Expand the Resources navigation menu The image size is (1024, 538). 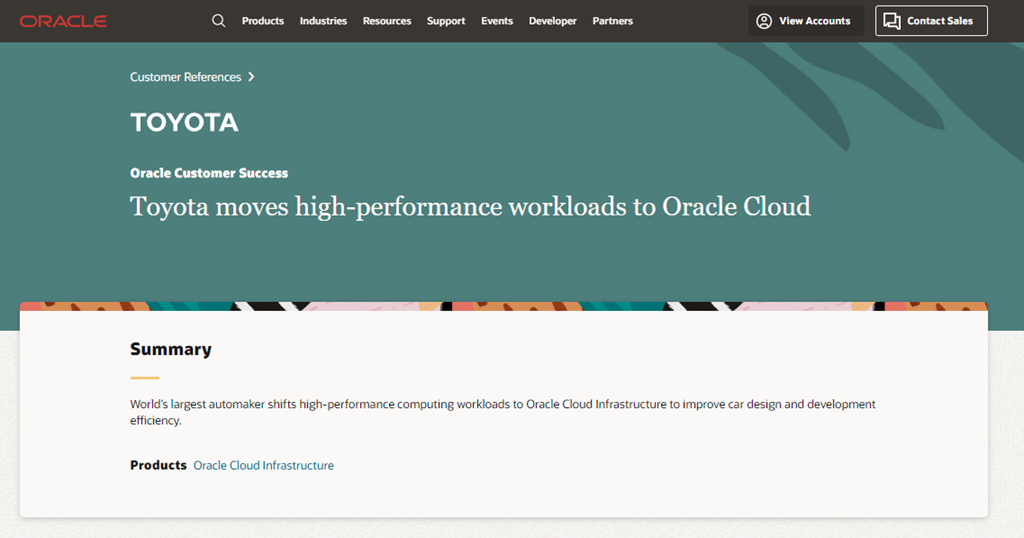click(387, 21)
